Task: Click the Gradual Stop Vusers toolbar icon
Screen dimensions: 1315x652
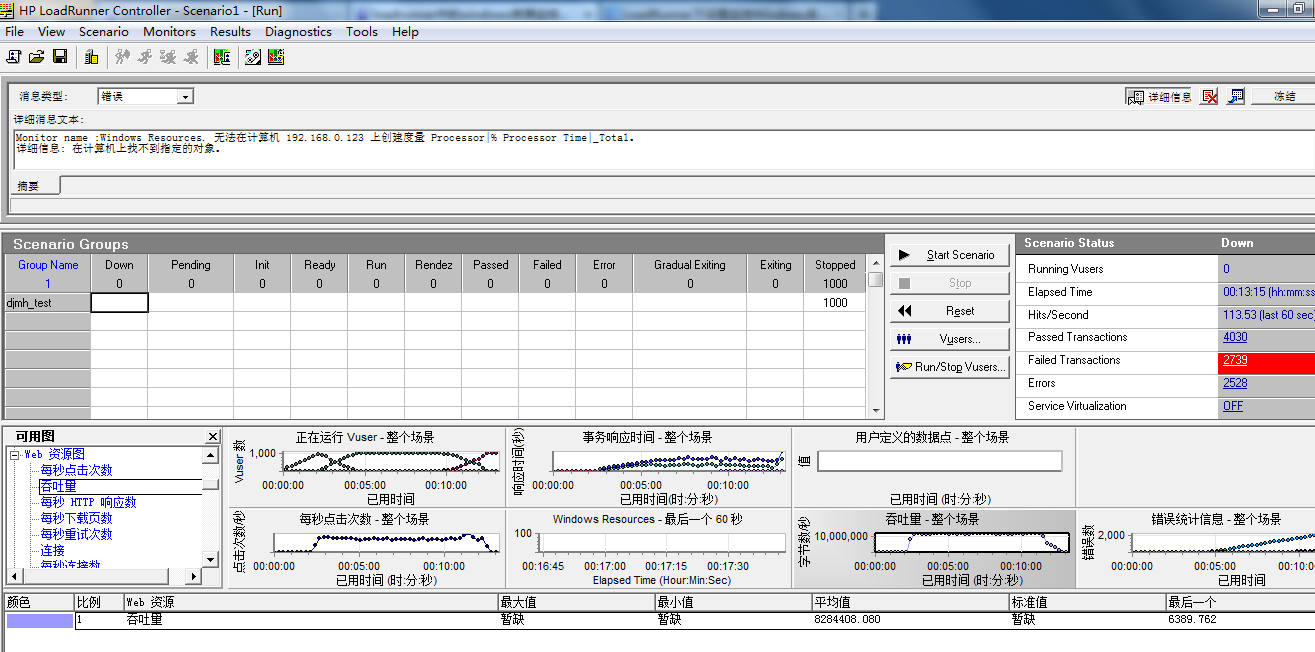Action: coord(167,57)
